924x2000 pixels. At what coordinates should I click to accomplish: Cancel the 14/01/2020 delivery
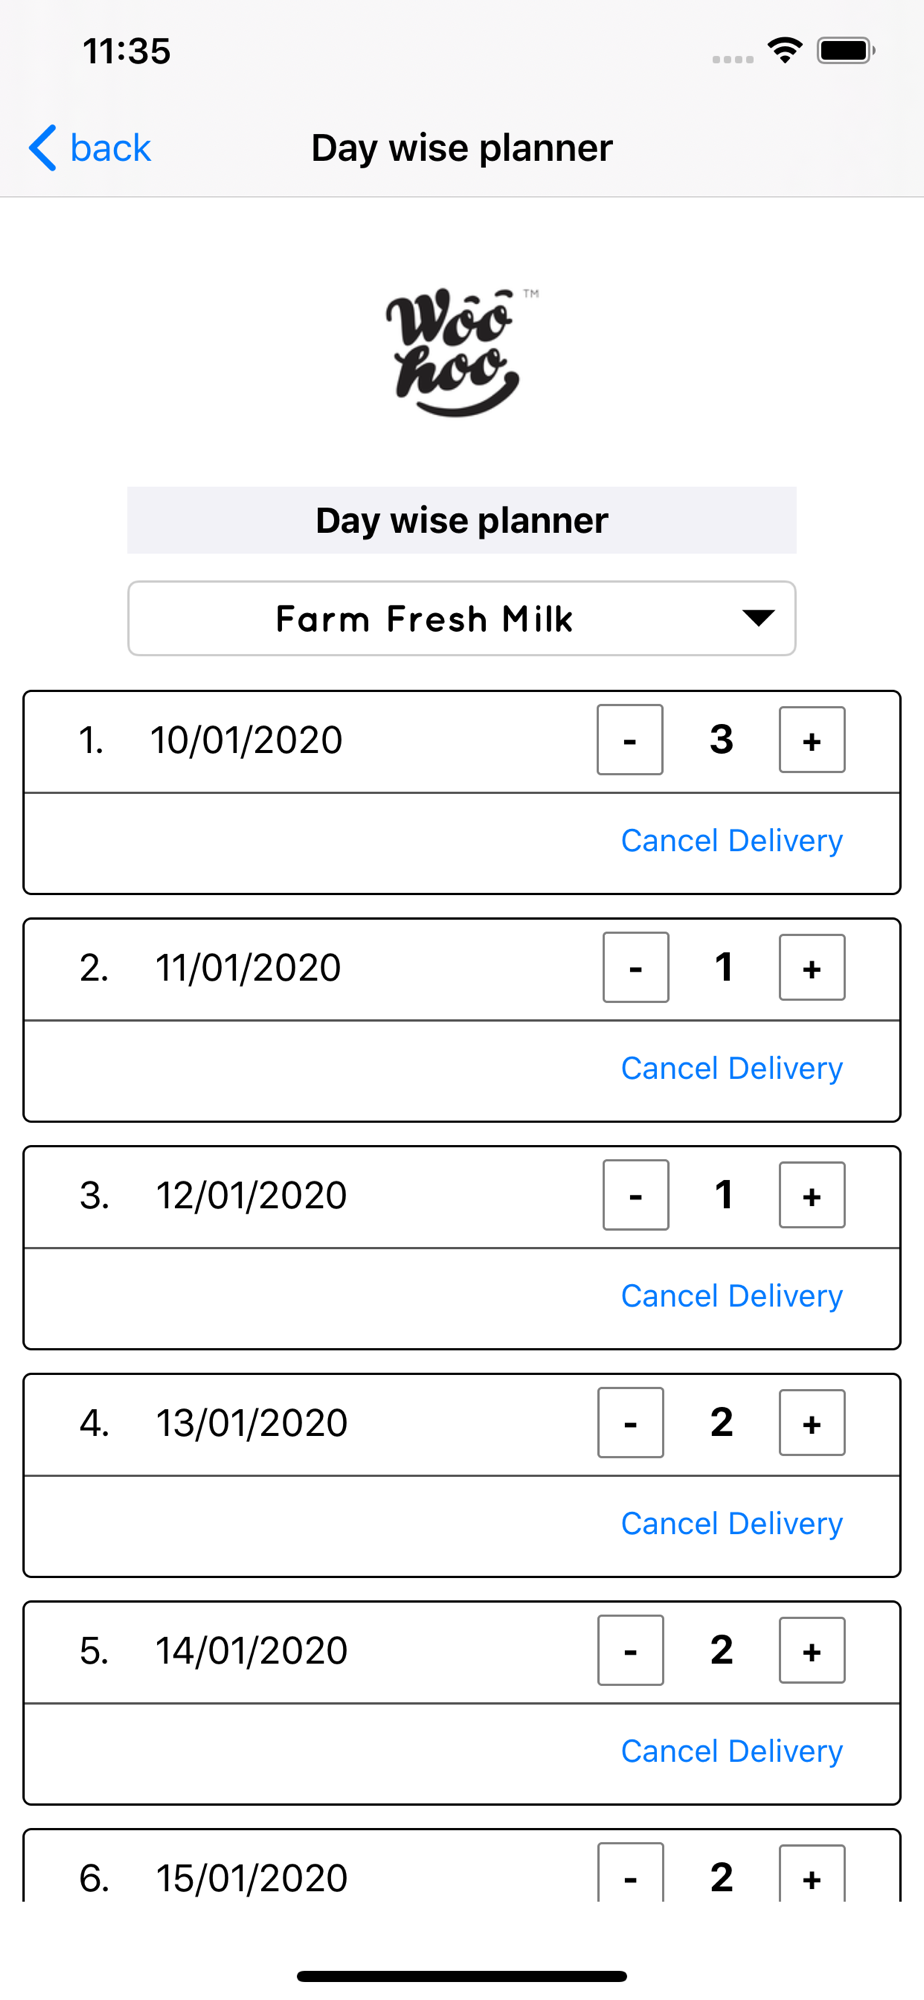731,1752
